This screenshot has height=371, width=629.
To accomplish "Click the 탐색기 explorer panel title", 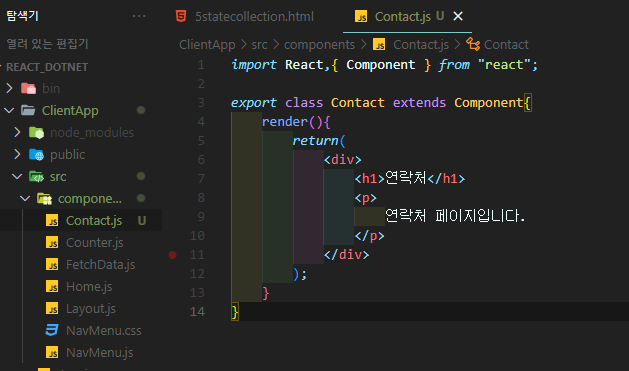I will pos(22,16).
